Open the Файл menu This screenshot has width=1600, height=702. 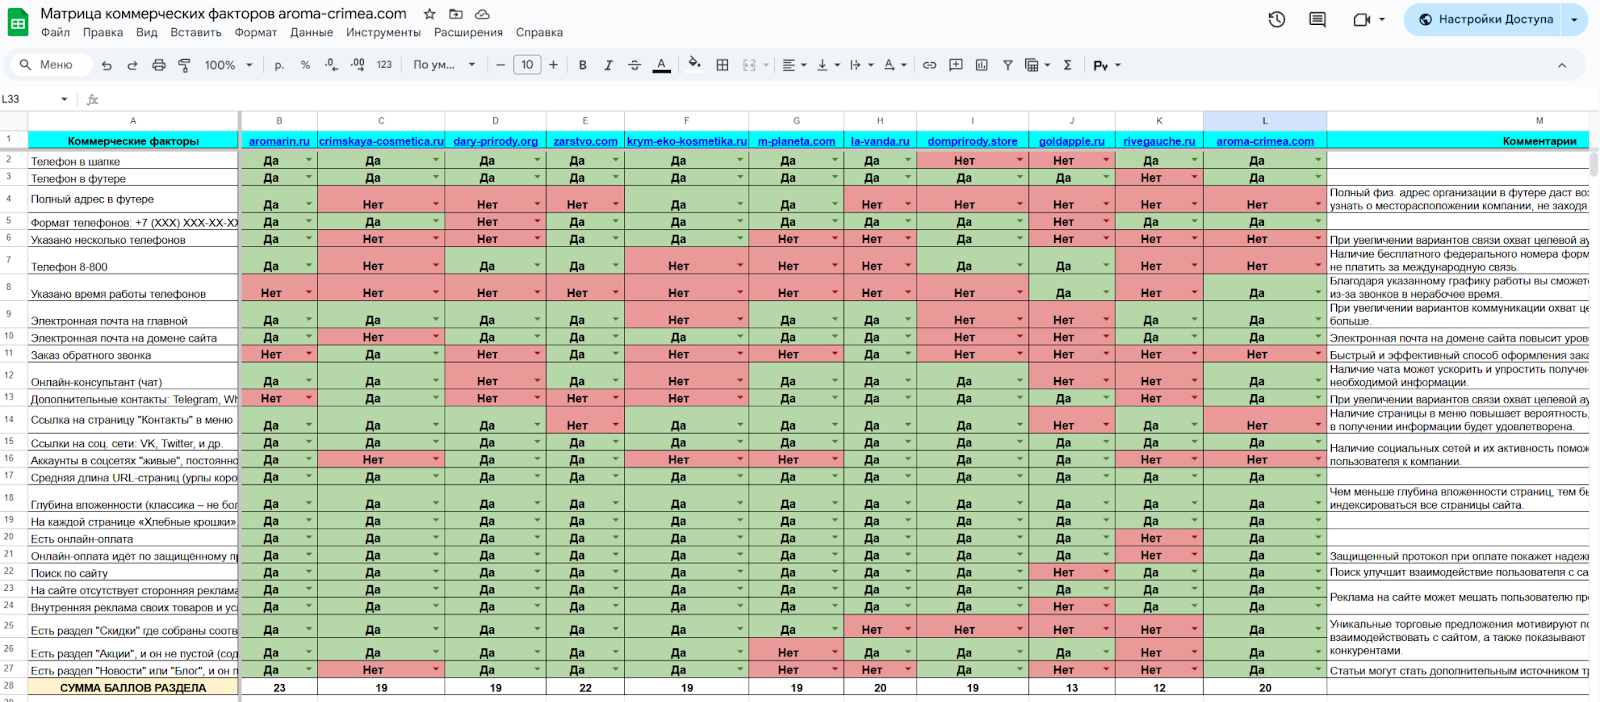tap(55, 32)
